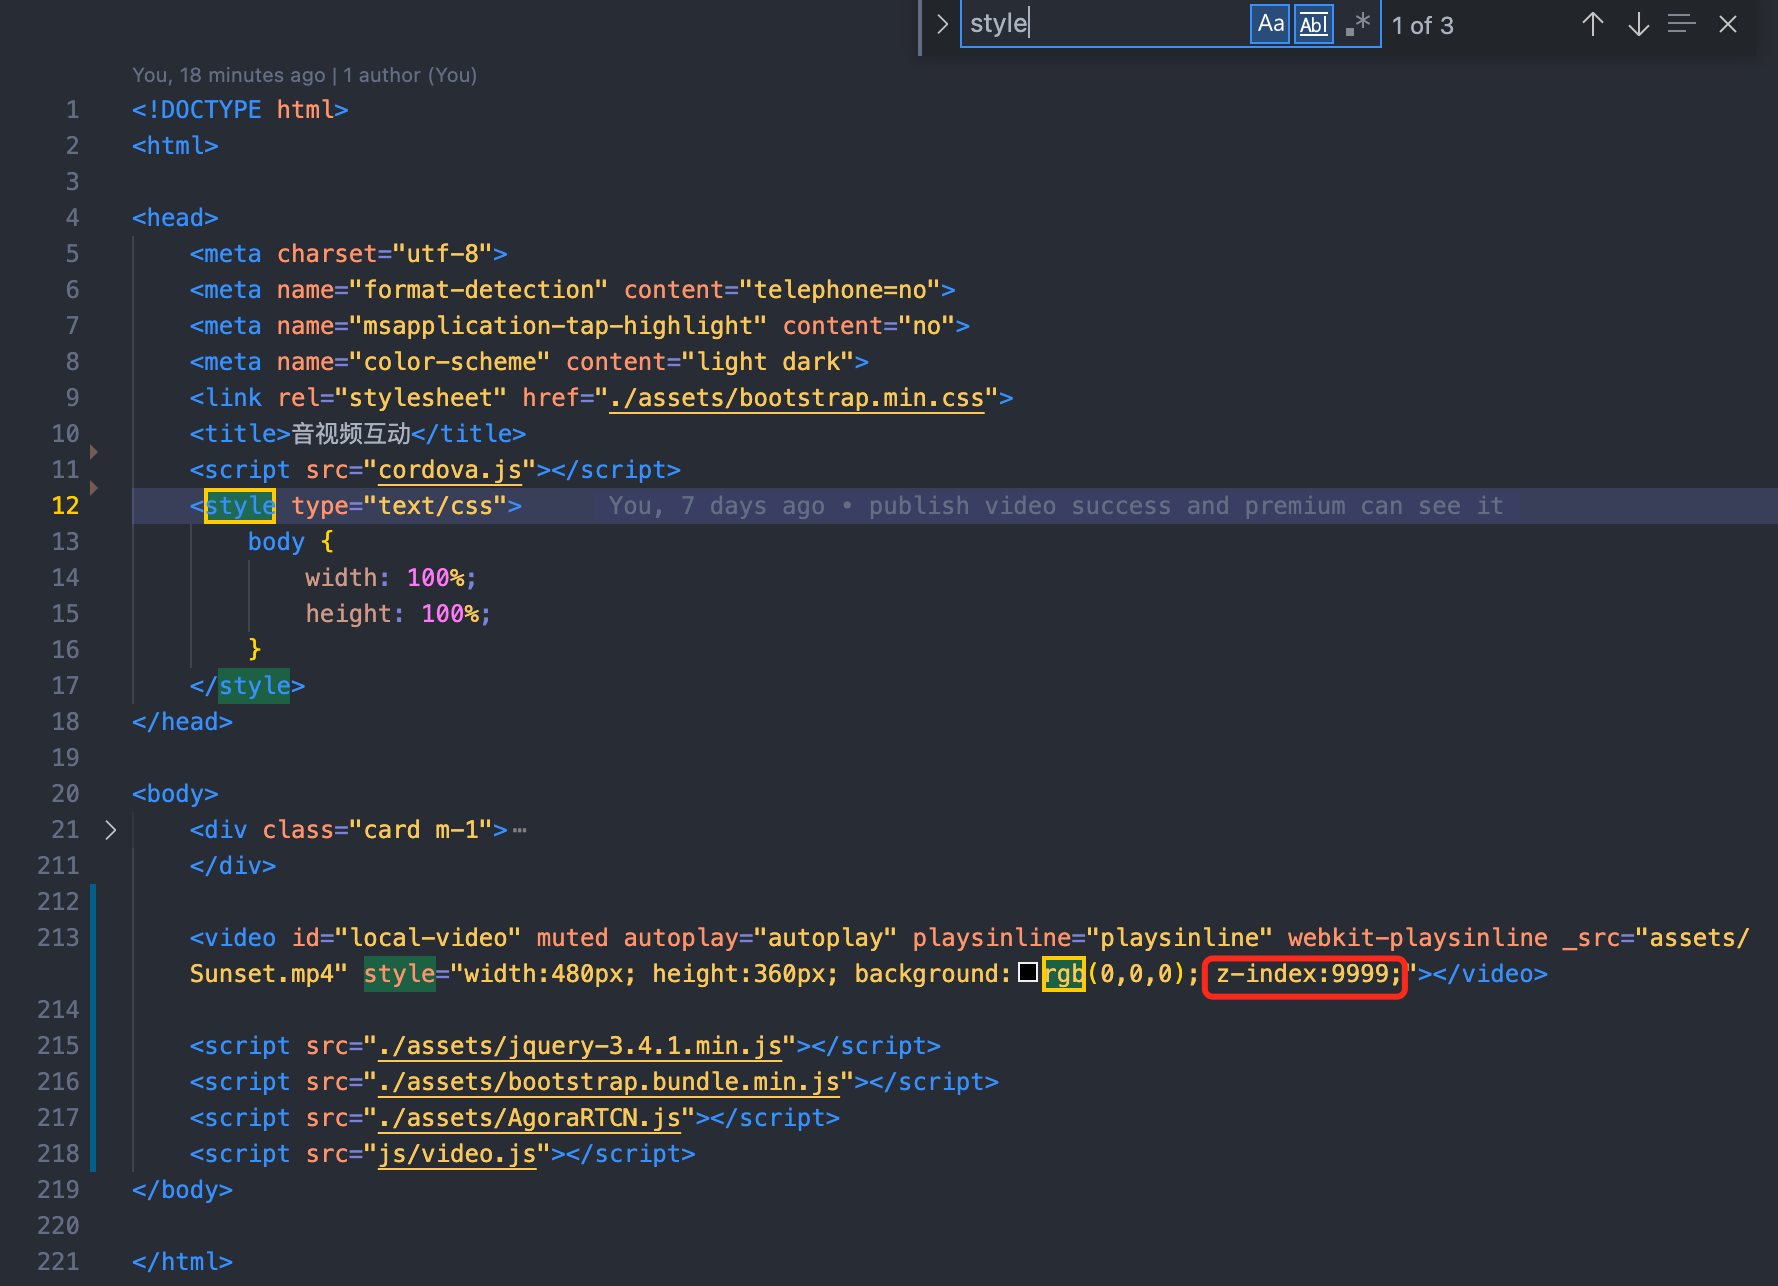Click the closing </head> tag
Image resolution: width=1778 pixels, height=1286 pixels.
[x=182, y=722]
